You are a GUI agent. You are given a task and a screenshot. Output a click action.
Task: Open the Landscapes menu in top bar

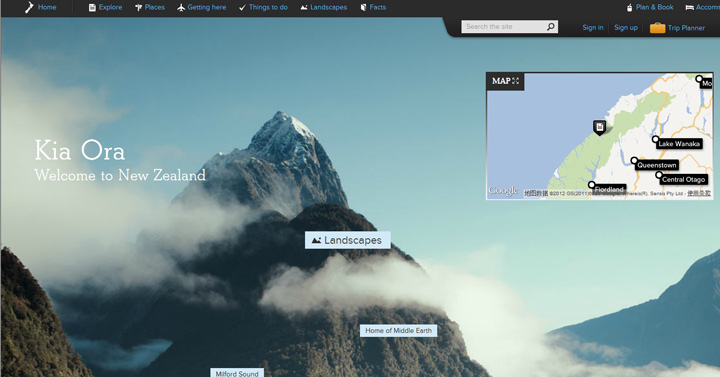click(324, 7)
